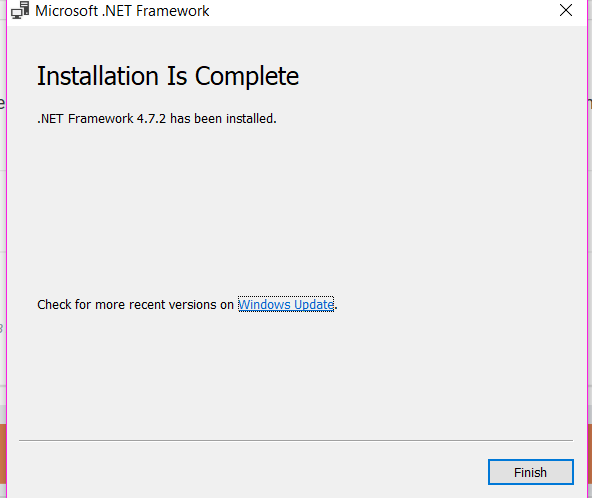This screenshot has height=498, width=592.
Task: Click the word 'Framework' in the title bar
Action: [x=173, y=11]
